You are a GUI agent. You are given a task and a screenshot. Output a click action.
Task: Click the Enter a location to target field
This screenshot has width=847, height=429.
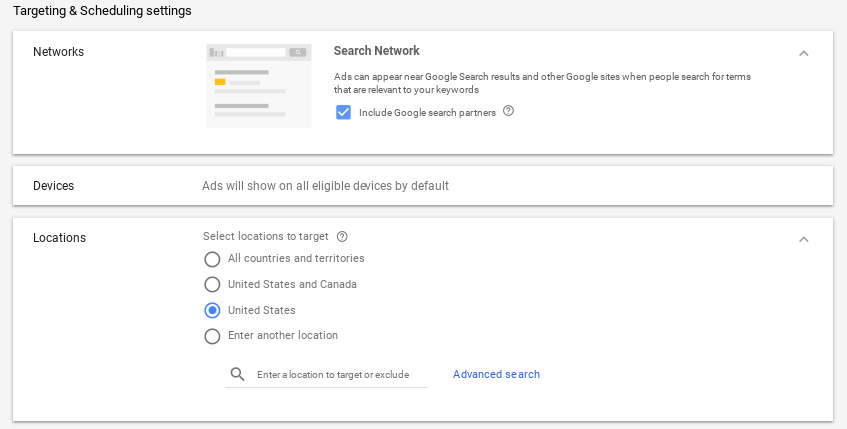pos(333,375)
